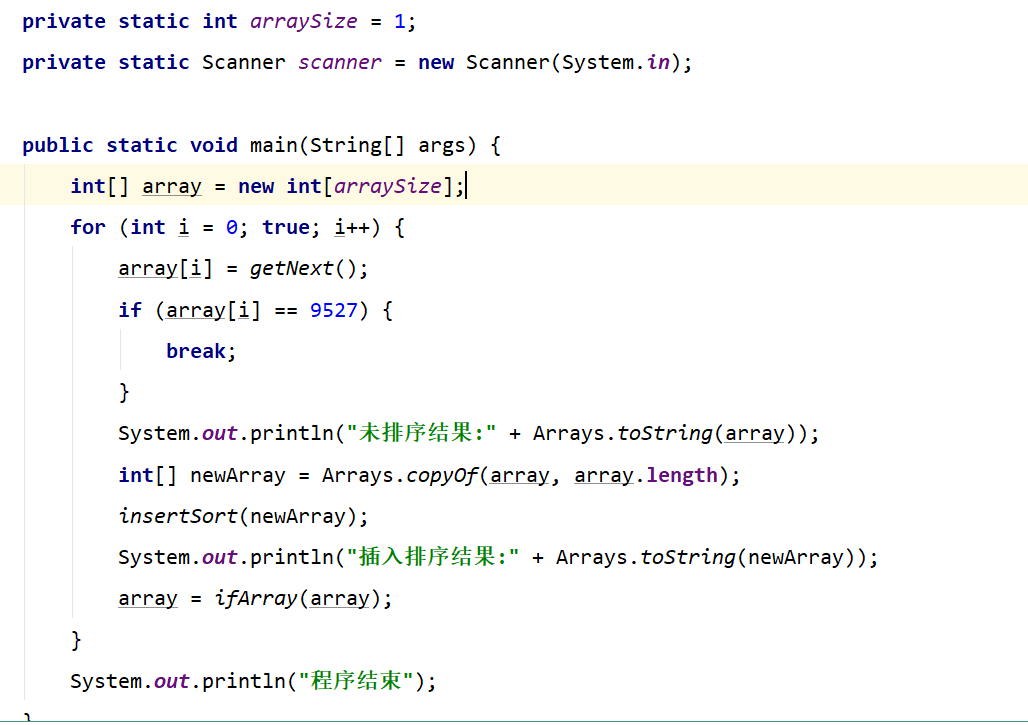Click 'true' in the for loop condition
Screen dimensions: 1028x725
pos(286,227)
